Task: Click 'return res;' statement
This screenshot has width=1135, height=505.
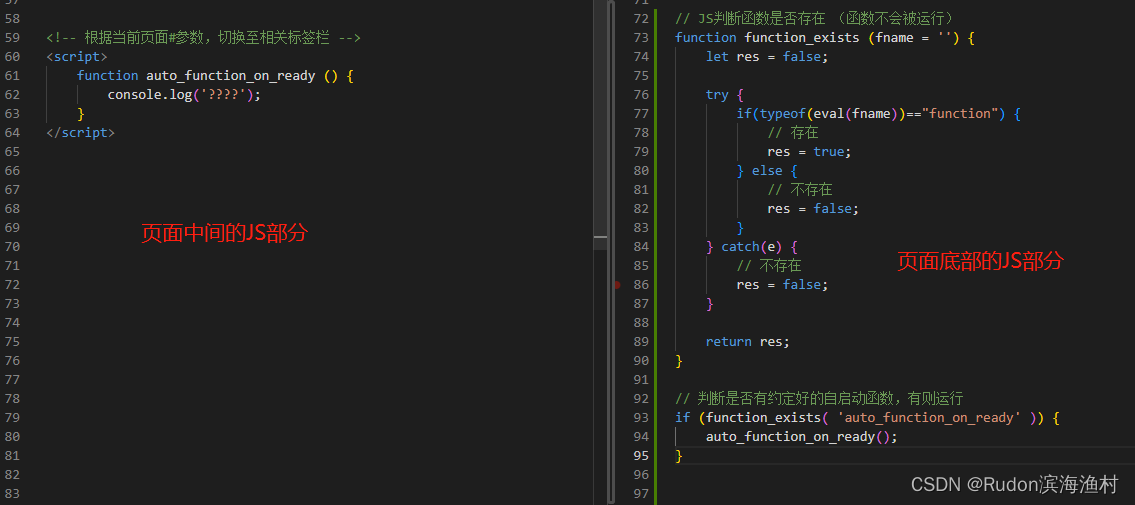Action: click(x=748, y=341)
